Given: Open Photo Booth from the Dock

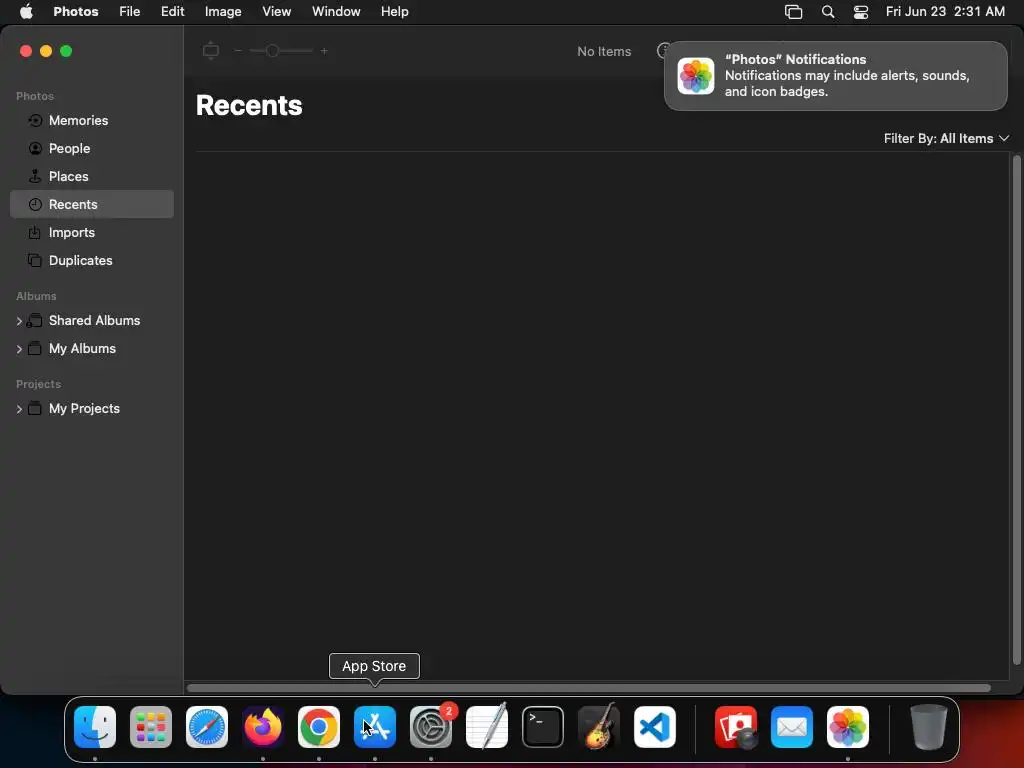Looking at the screenshot, I should point(736,727).
